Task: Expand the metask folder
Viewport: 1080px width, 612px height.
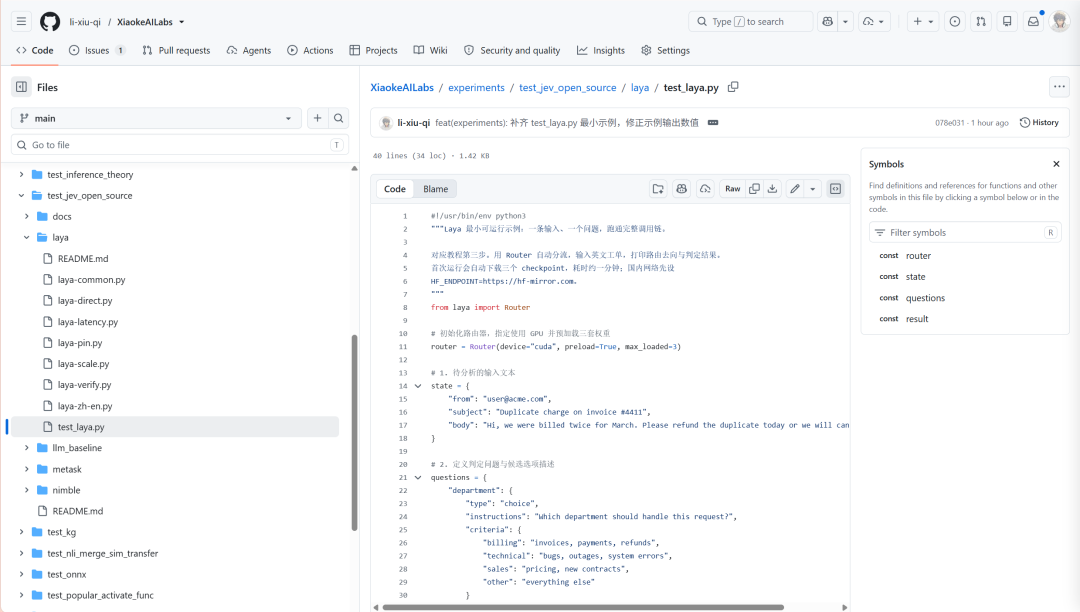Action: coord(27,469)
